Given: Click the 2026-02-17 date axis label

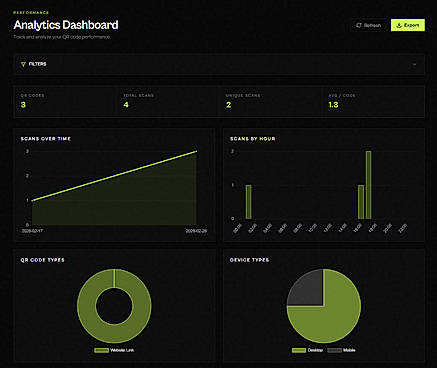Looking at the screenshot, I should click(32, 231).
